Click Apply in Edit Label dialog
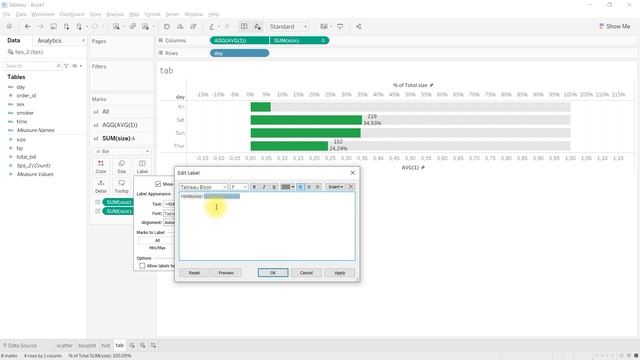The height and width of the screenshot is (360, 640). [x=340, y=273]
